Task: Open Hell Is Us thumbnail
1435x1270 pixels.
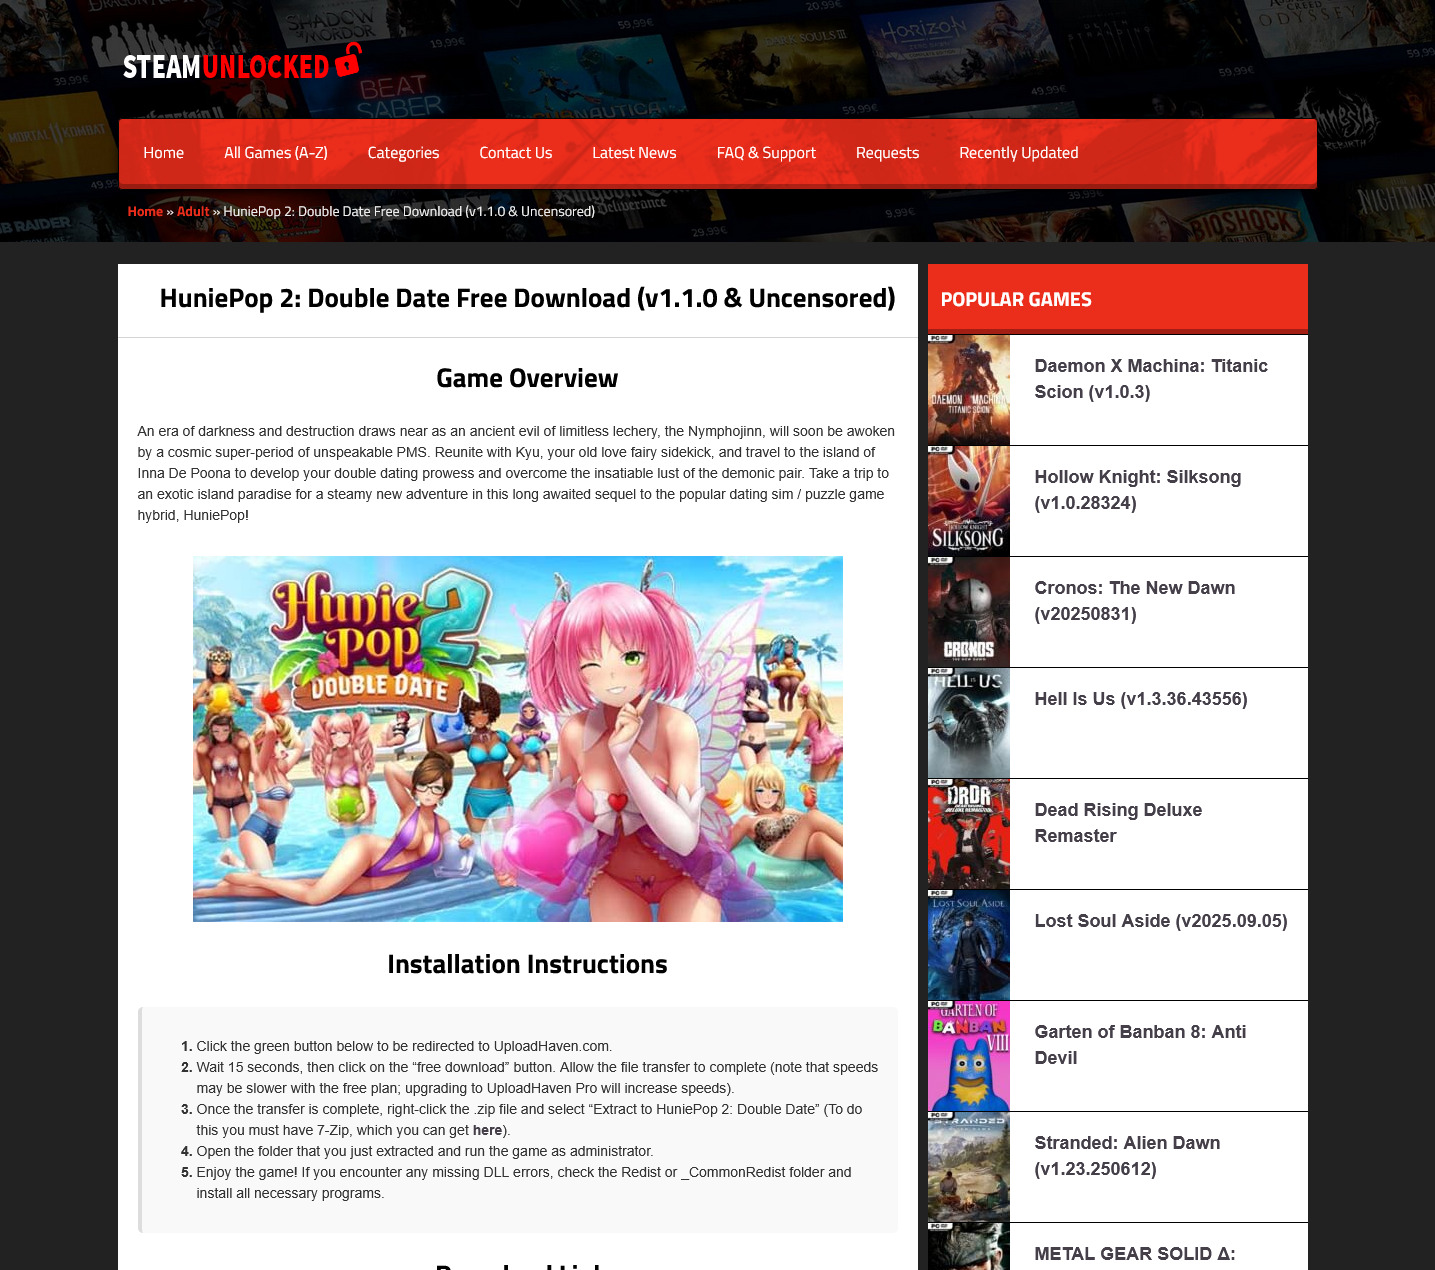Action: coord(969,723)
